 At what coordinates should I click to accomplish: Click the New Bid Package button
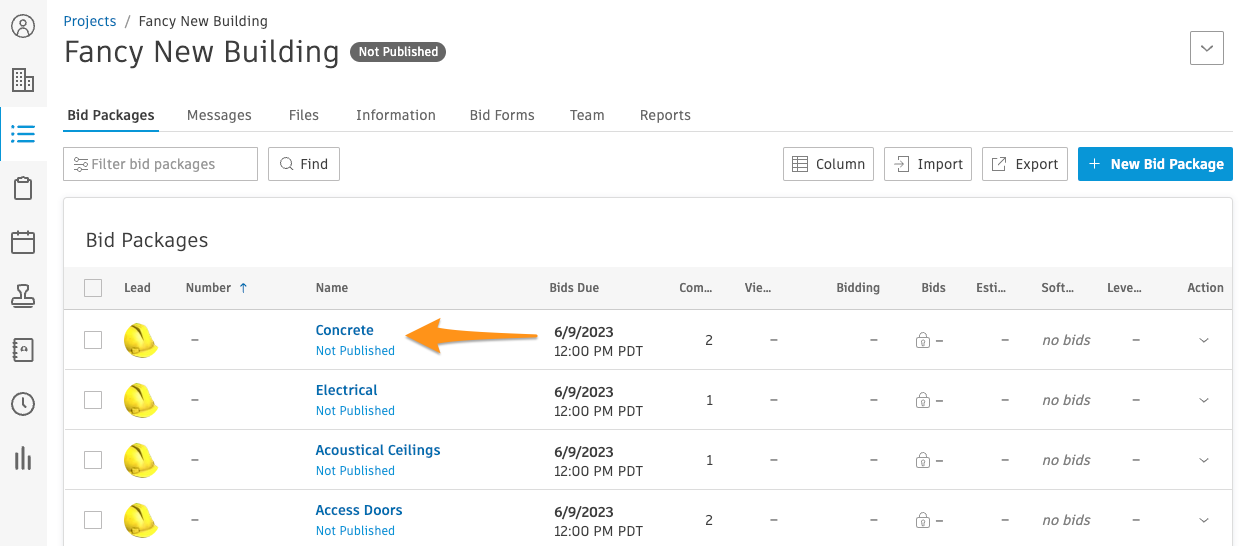pos(1155,164)
